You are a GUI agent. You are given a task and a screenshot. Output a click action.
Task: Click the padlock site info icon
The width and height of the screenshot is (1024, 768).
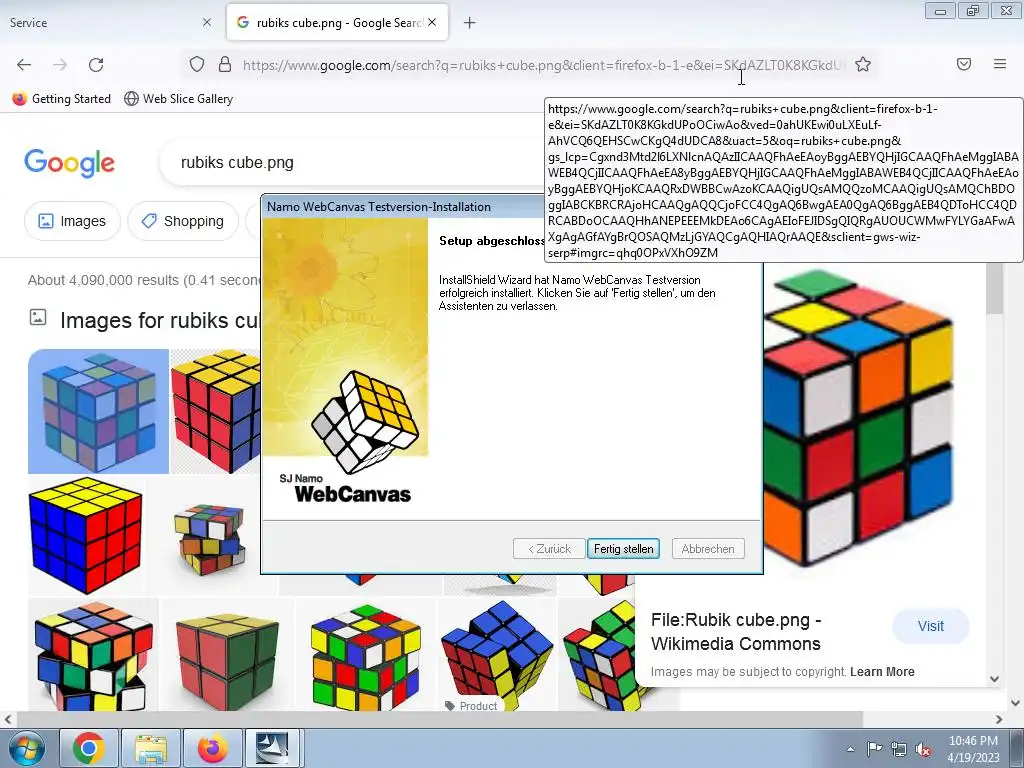(x=225, y=64)
